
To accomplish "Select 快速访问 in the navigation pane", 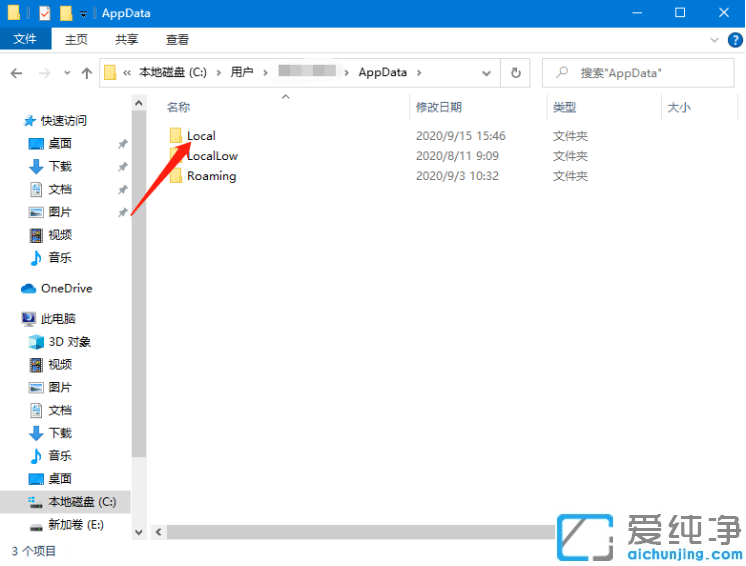I will [x=64, y=121].
